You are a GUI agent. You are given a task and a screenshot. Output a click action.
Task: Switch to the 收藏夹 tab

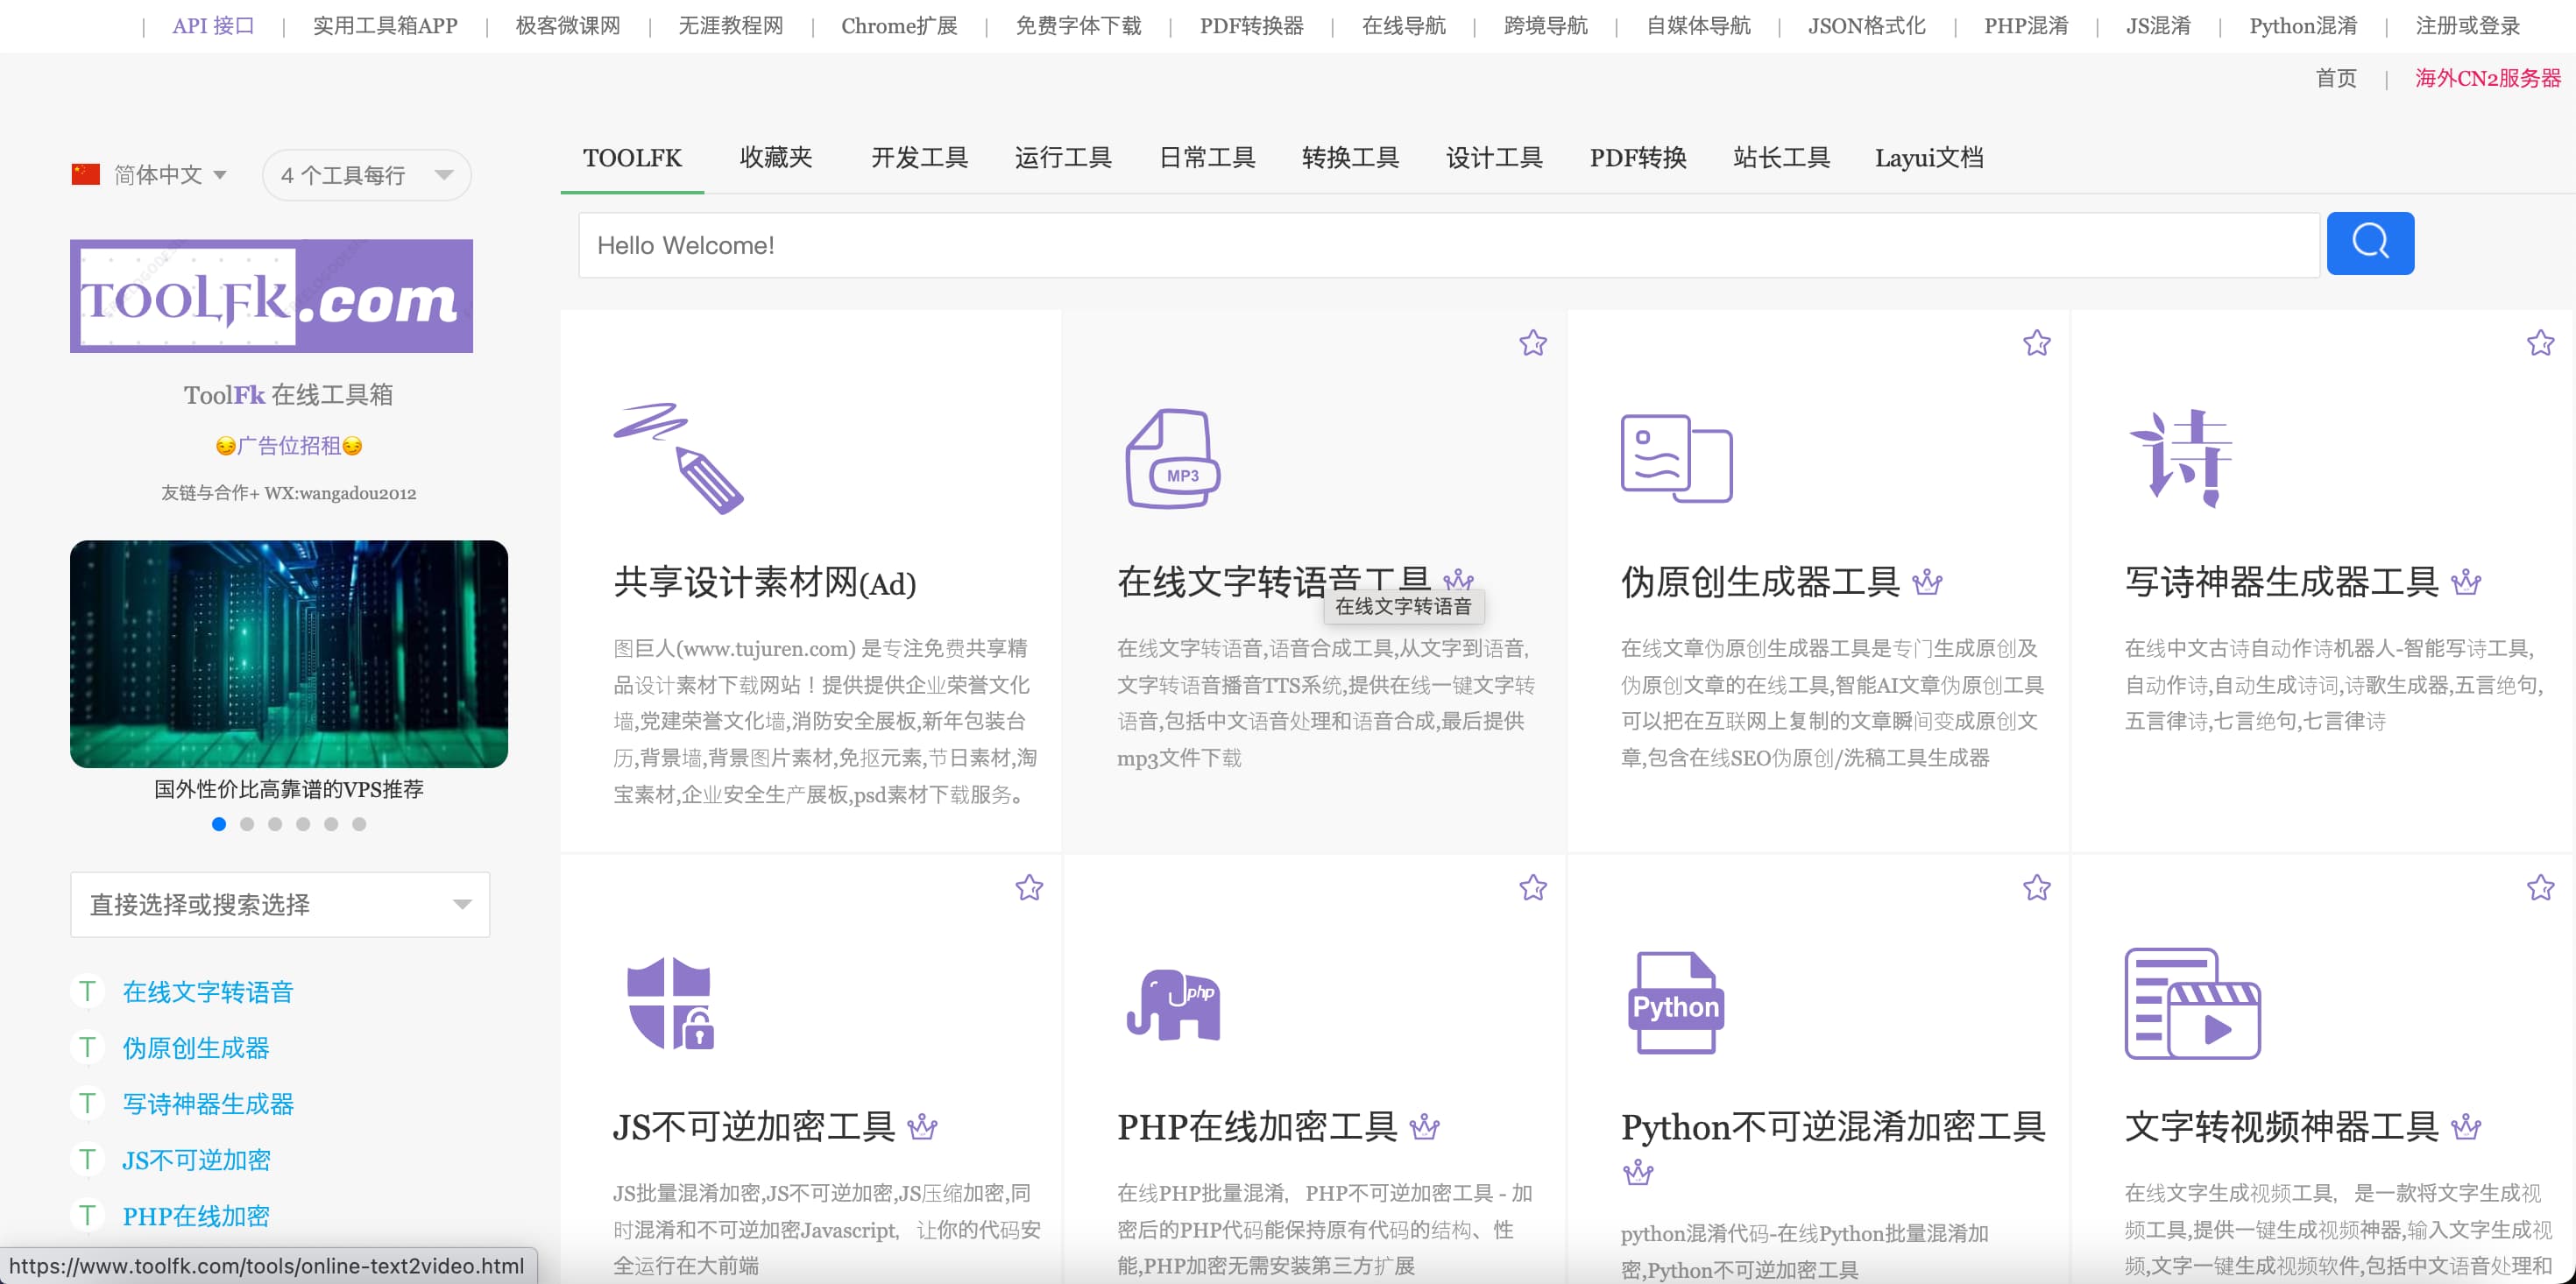pyautogui.click(x=776, y=158)
